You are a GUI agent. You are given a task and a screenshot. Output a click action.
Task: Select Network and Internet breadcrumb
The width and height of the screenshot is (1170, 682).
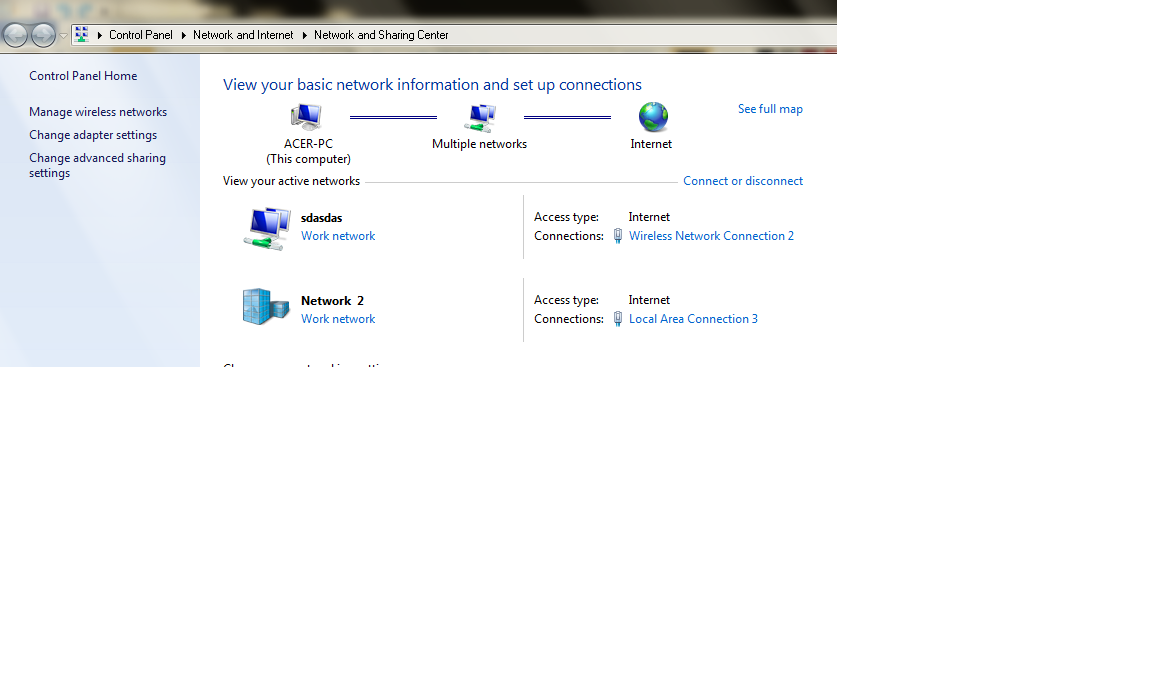click(x=243, y=35)
